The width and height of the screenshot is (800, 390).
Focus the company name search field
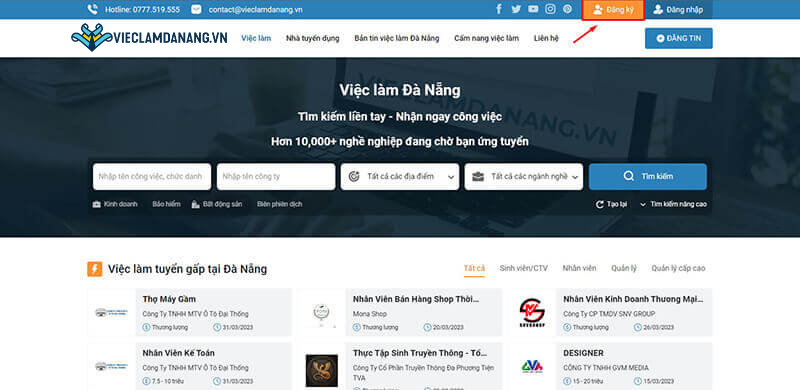coord(276,177)
